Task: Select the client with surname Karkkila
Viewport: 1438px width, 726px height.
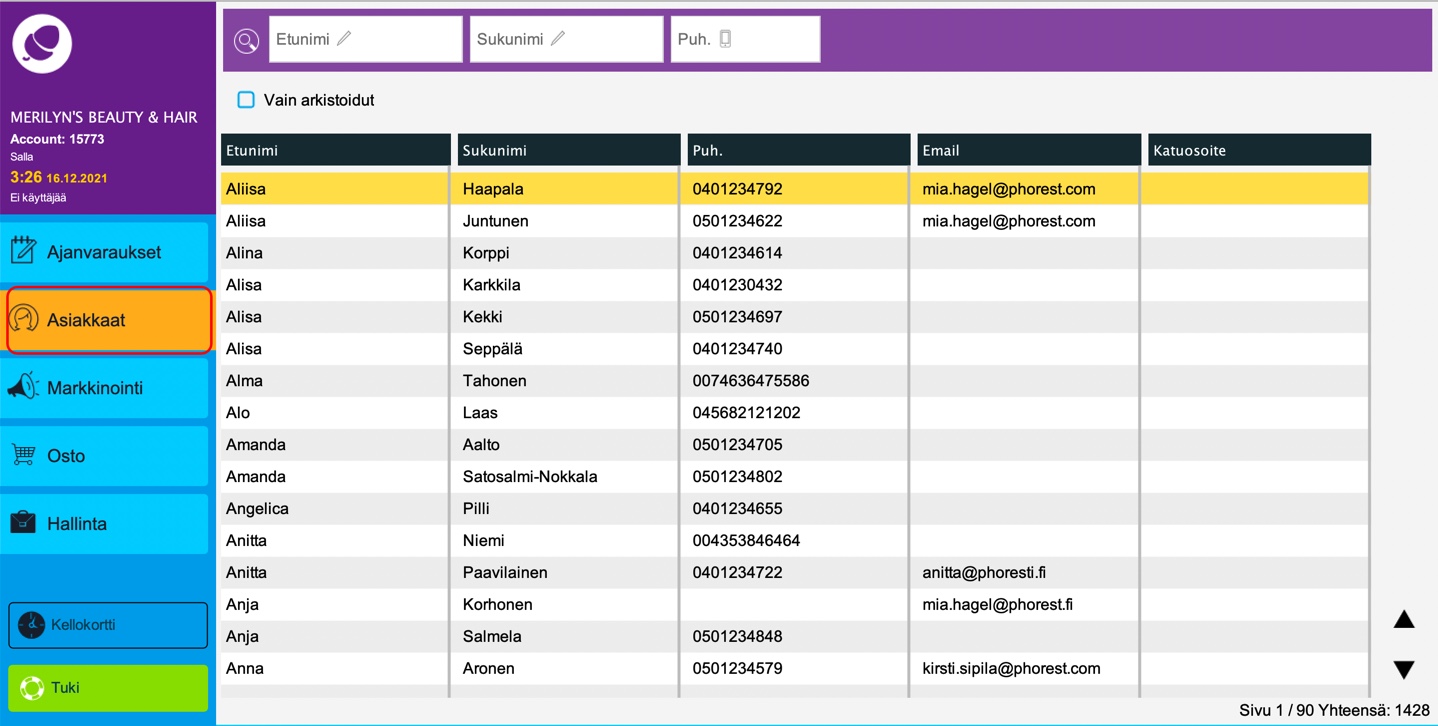Action: pyautogui.click(x=795, y=285)
